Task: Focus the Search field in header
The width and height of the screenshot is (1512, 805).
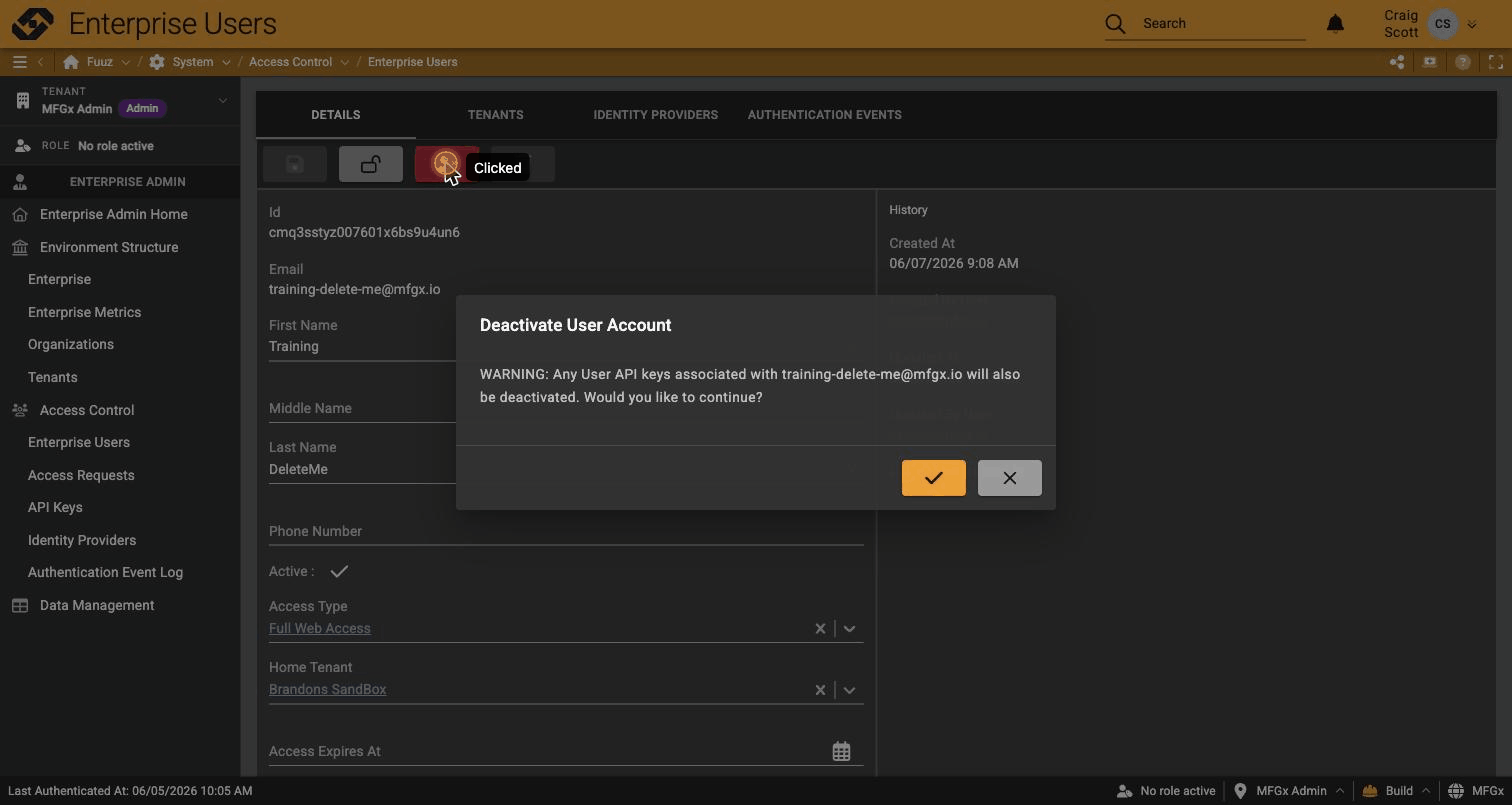Action: pyautogui.click(x=1223, y=23)
